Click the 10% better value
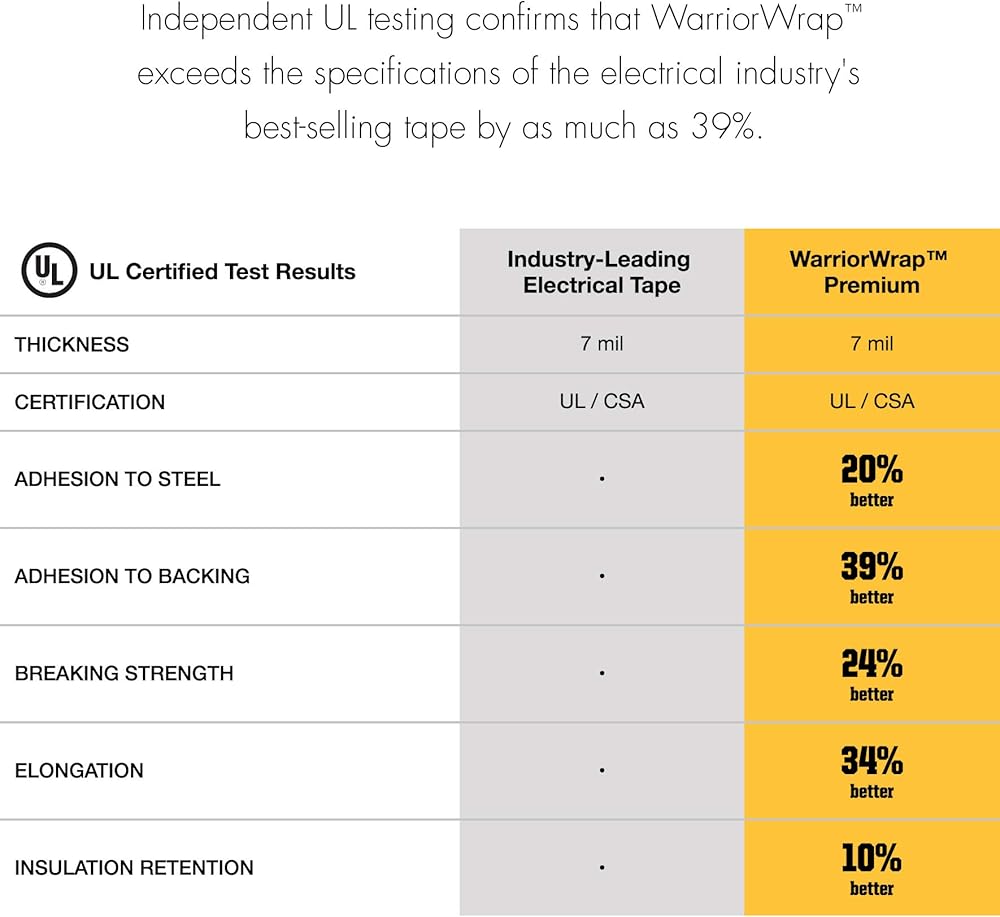 [x=871, y=868]
